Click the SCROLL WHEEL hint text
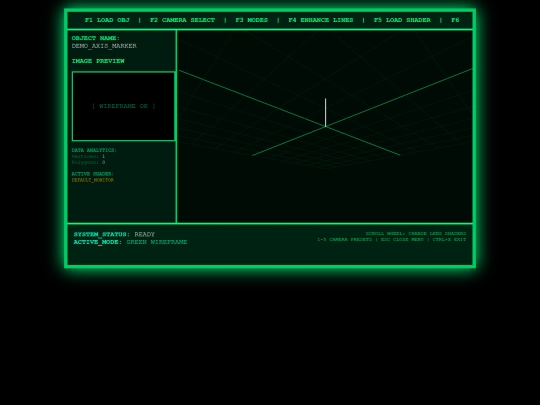Screen dimensions: 540x405 click(416, 233)
